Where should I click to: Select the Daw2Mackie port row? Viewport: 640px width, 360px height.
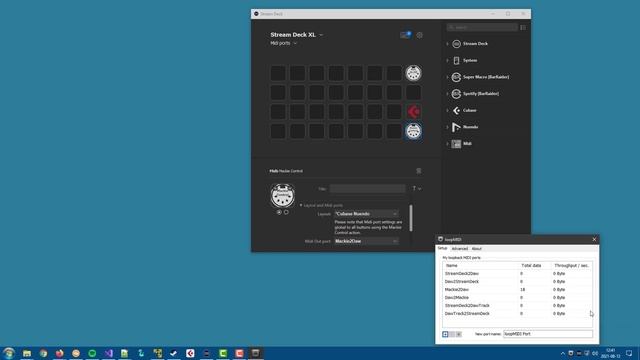(x=517, y=298)
